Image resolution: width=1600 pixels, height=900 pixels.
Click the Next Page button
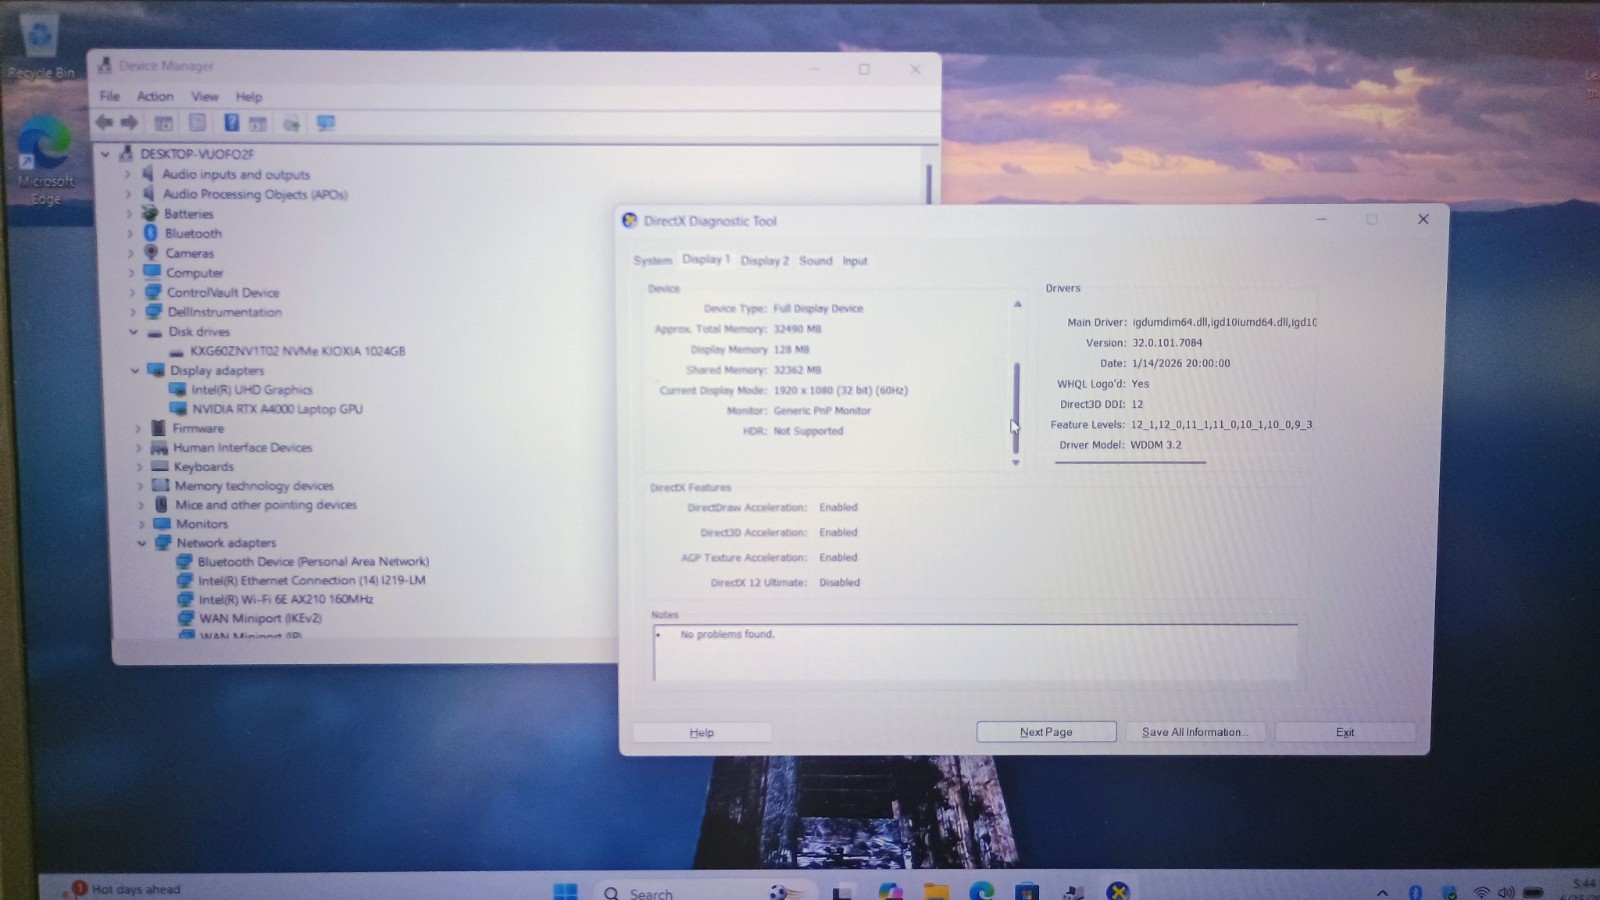coord(1046,732)
